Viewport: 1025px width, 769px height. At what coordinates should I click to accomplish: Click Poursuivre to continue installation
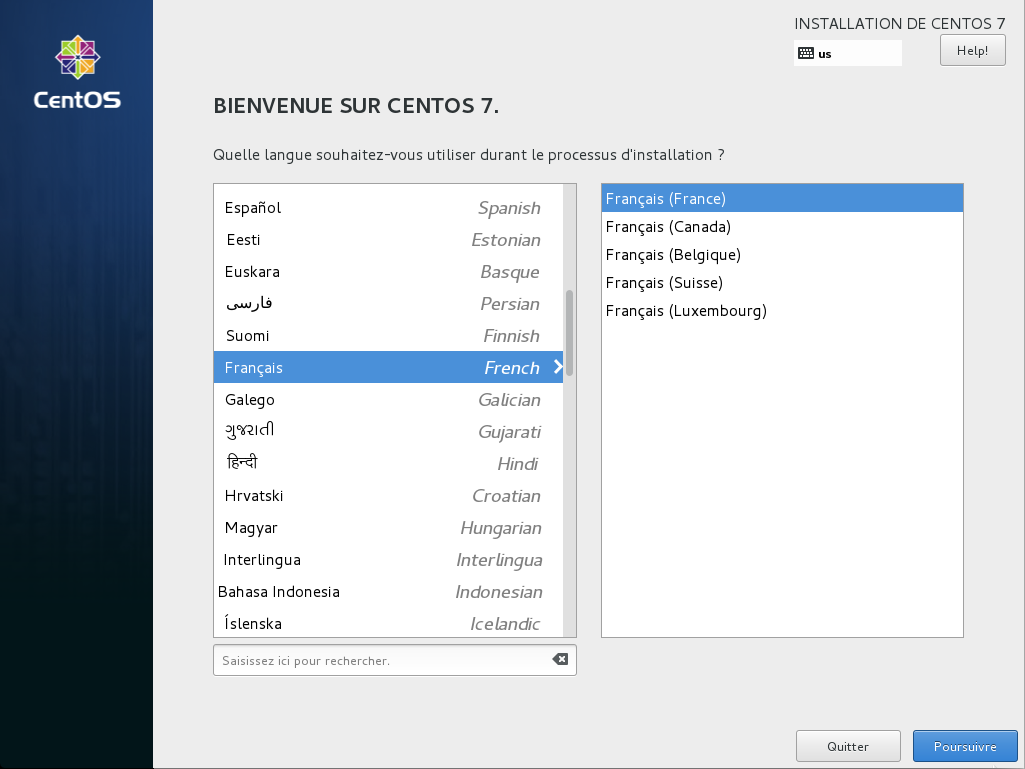[x=965, y=746]
